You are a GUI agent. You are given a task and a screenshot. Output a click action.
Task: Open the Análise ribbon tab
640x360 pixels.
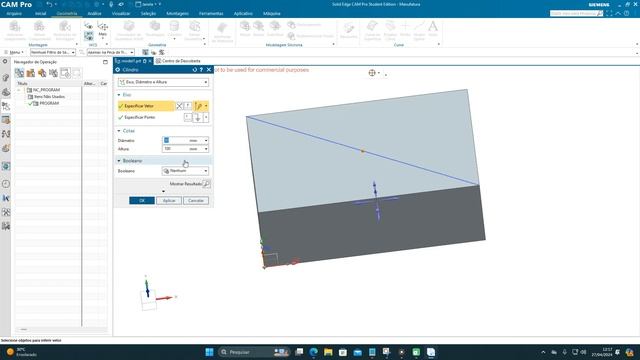click(94, 13)
